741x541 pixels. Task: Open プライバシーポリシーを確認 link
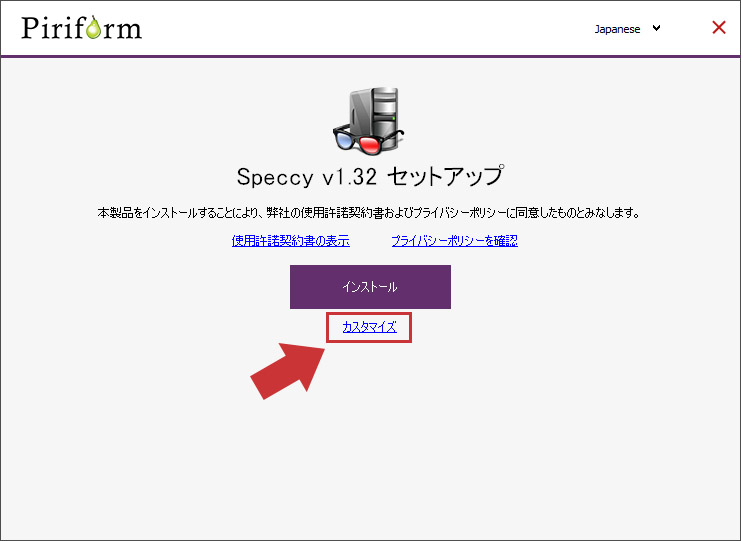[455, 241]
